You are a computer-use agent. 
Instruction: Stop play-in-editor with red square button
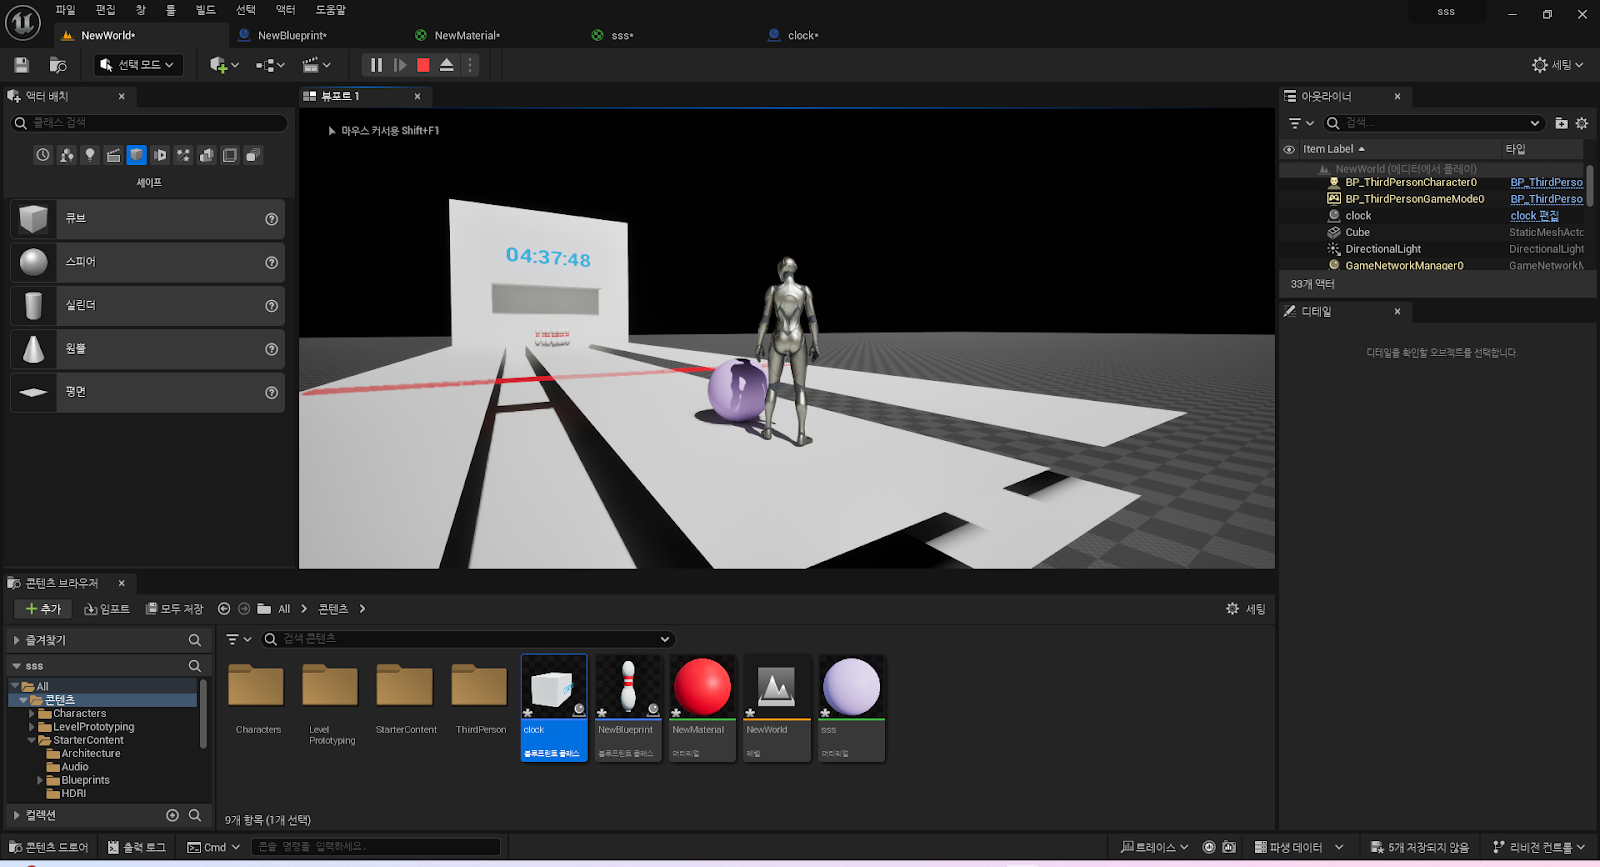423,65
